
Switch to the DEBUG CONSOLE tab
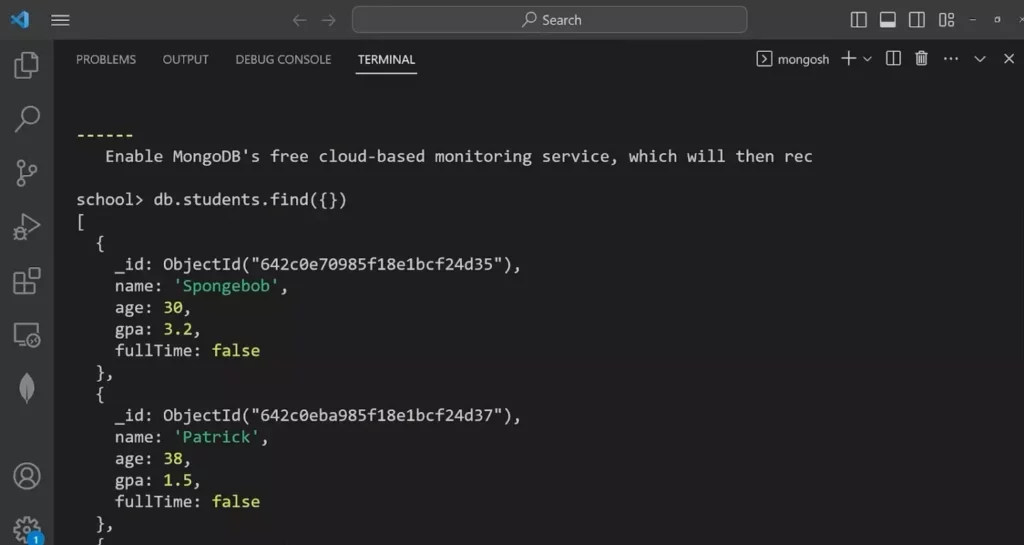(x=283, y=59)
